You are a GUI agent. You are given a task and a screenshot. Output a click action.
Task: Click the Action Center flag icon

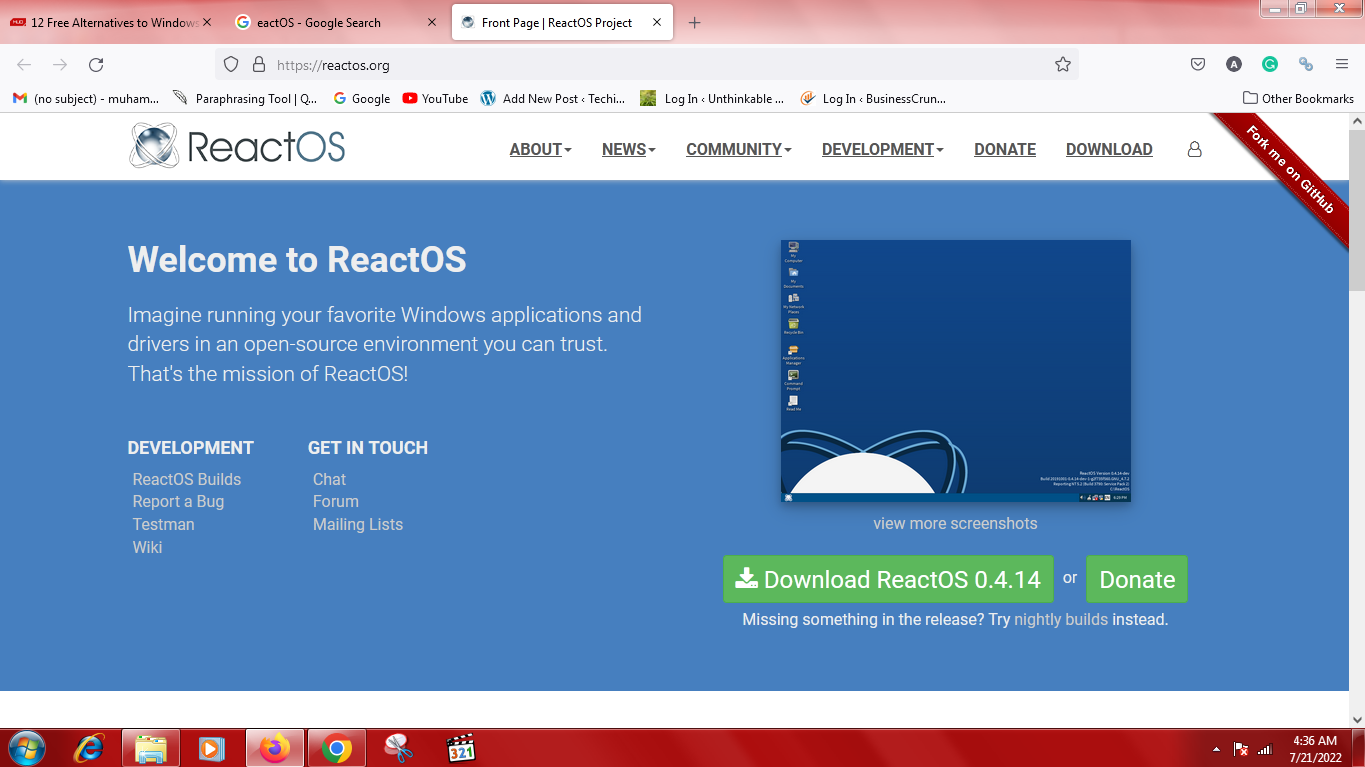[x=1241, y=749]
